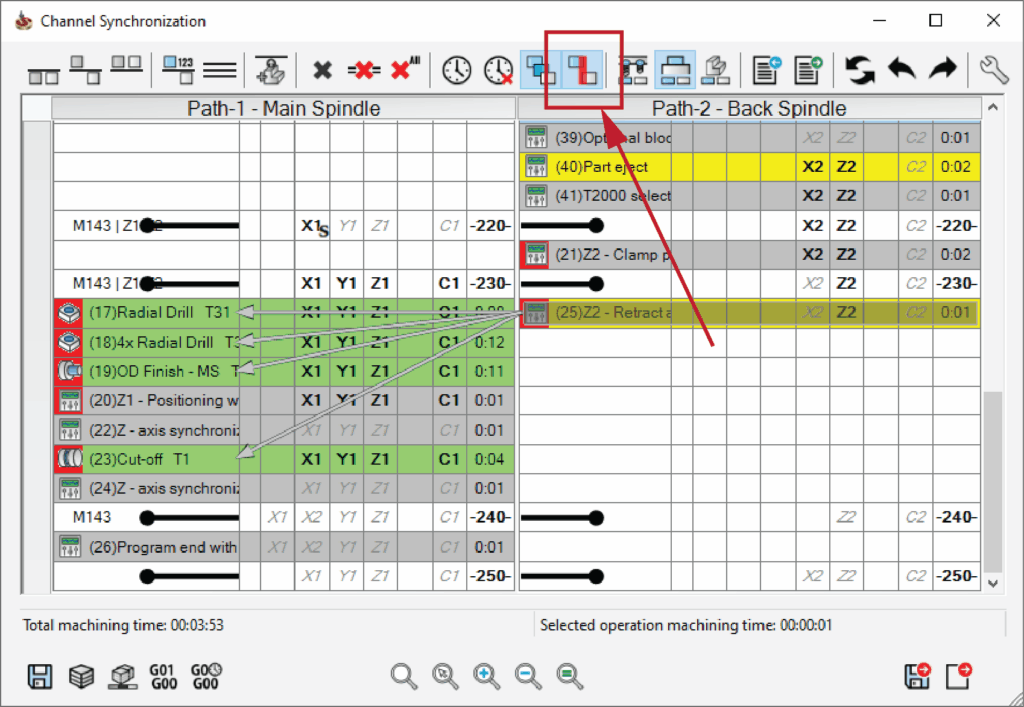The image size is (1024, 707).
Task: Select the (40)Part eject operation row
Action: click(x=612, y=167)
